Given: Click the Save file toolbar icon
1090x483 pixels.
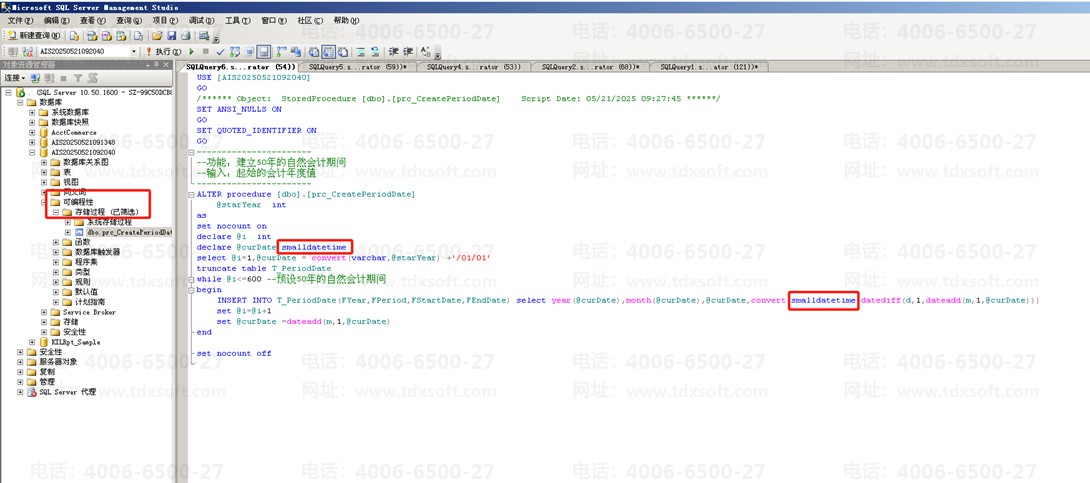Looking at the screenshot, I should [x=171, y=36].
